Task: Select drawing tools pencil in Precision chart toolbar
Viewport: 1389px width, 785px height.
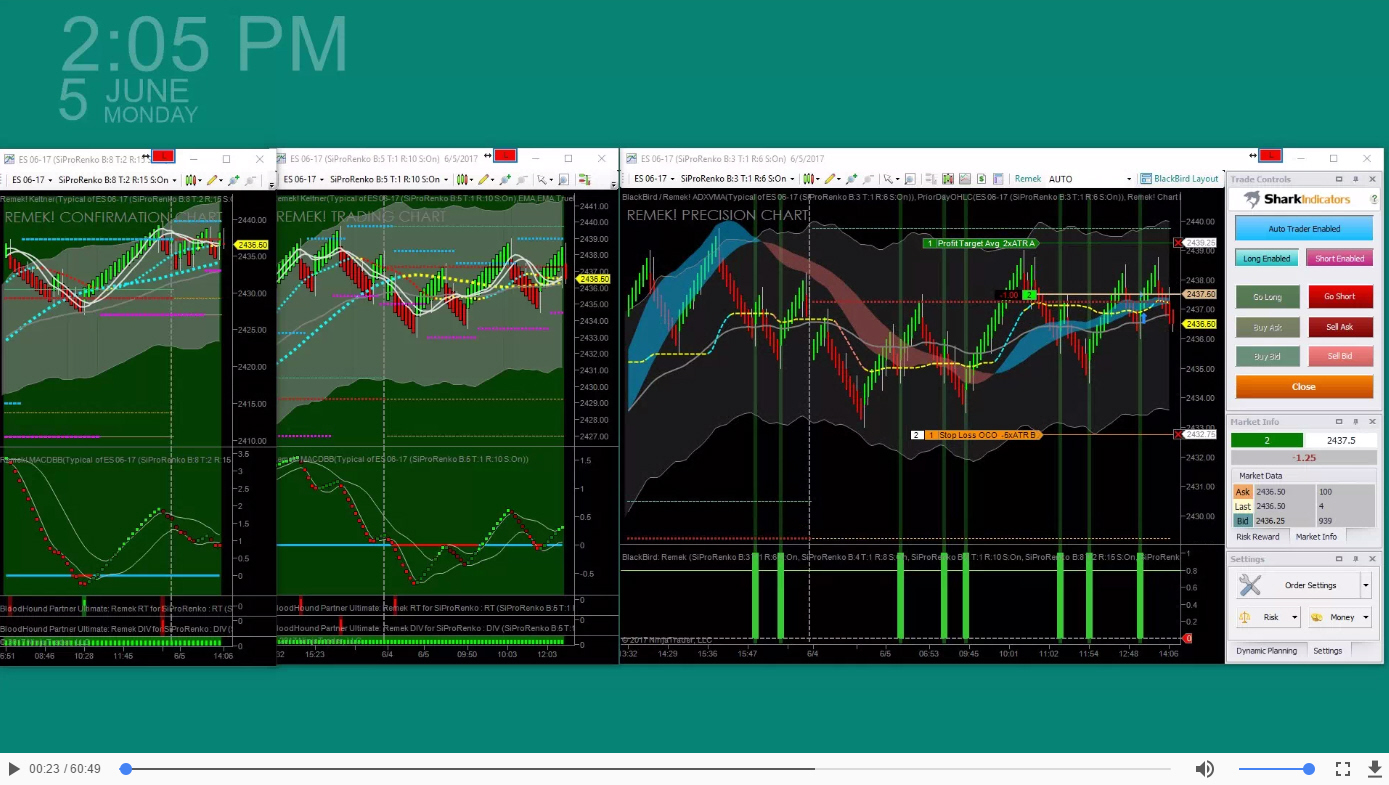Action: tap(830, 179)
